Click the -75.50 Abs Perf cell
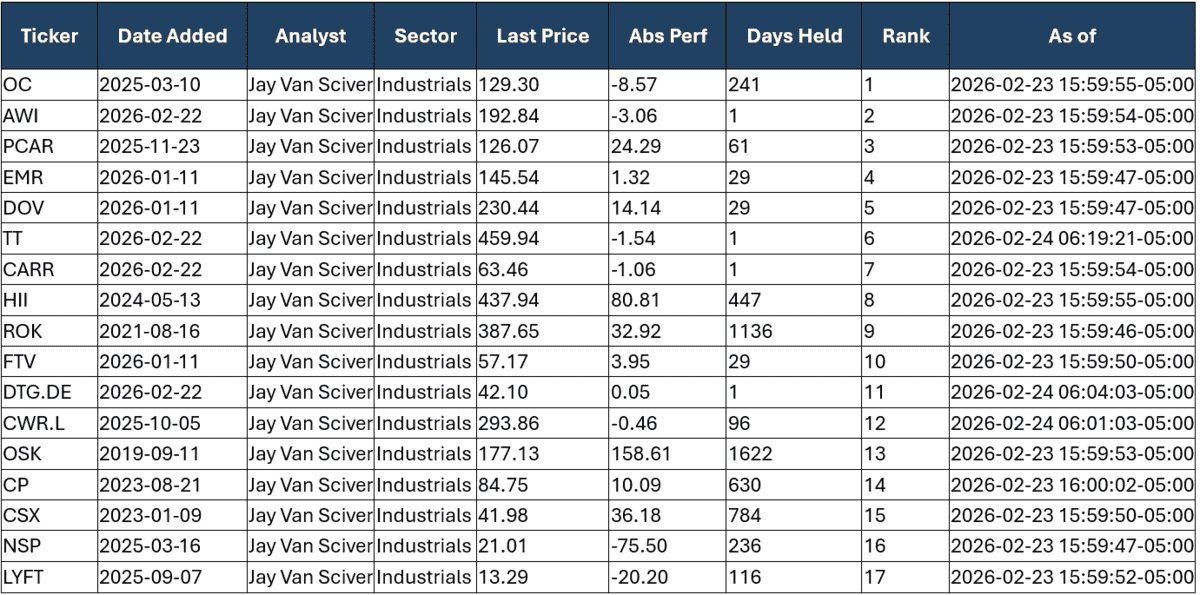This screenshot has width=1200, height=595. coord(667,546)
